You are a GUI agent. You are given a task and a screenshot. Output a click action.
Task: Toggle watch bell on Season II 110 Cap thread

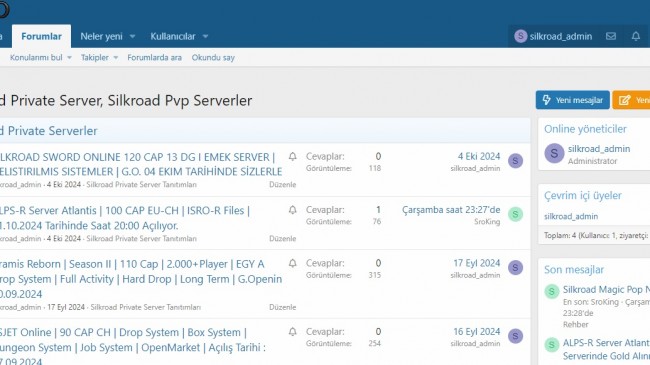click(293, 263)
